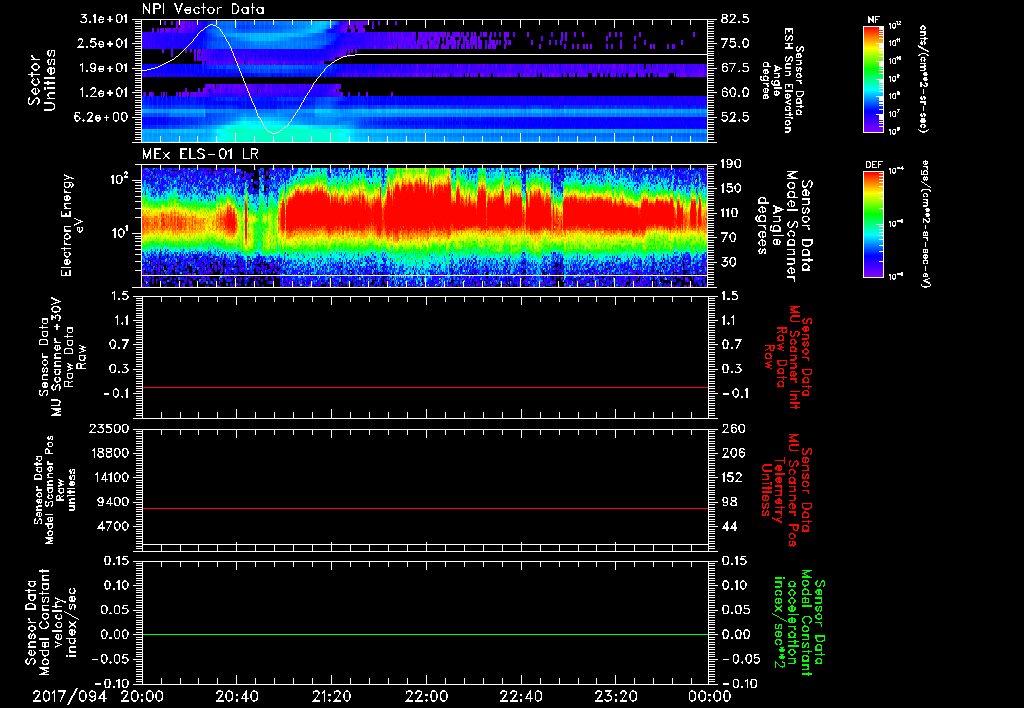Click the '152' telemetry tick label
The height and width of the screenshot is (708, 1024).
pyautogui.click(x=731, y=477)
